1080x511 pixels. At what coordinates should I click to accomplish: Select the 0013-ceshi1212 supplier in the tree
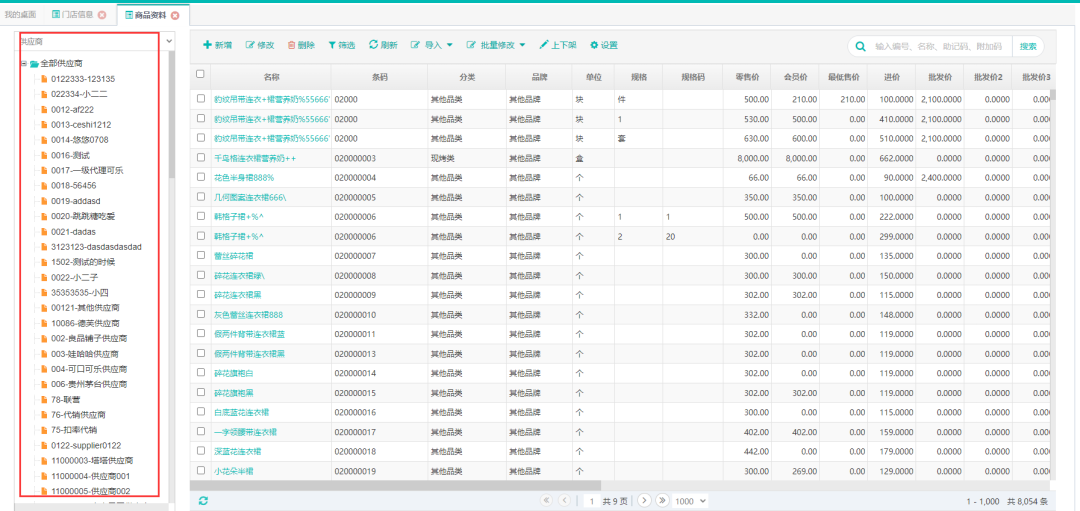[x=81, y=125]
